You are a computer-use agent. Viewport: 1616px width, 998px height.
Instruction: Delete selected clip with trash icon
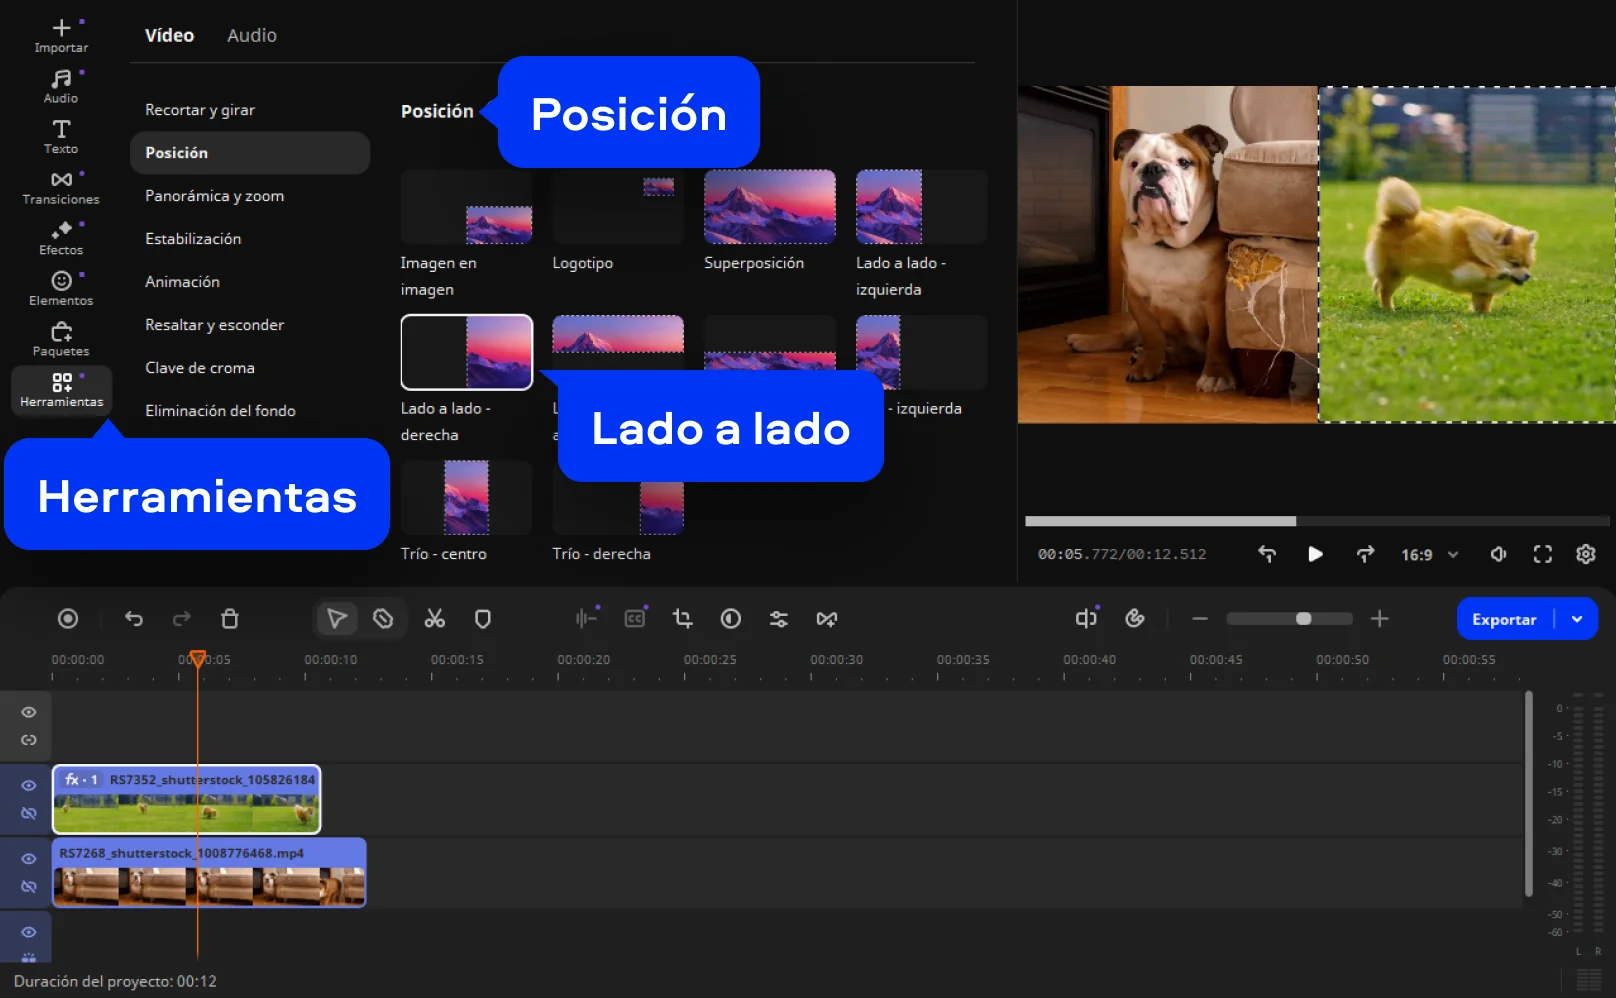(230, 619)
